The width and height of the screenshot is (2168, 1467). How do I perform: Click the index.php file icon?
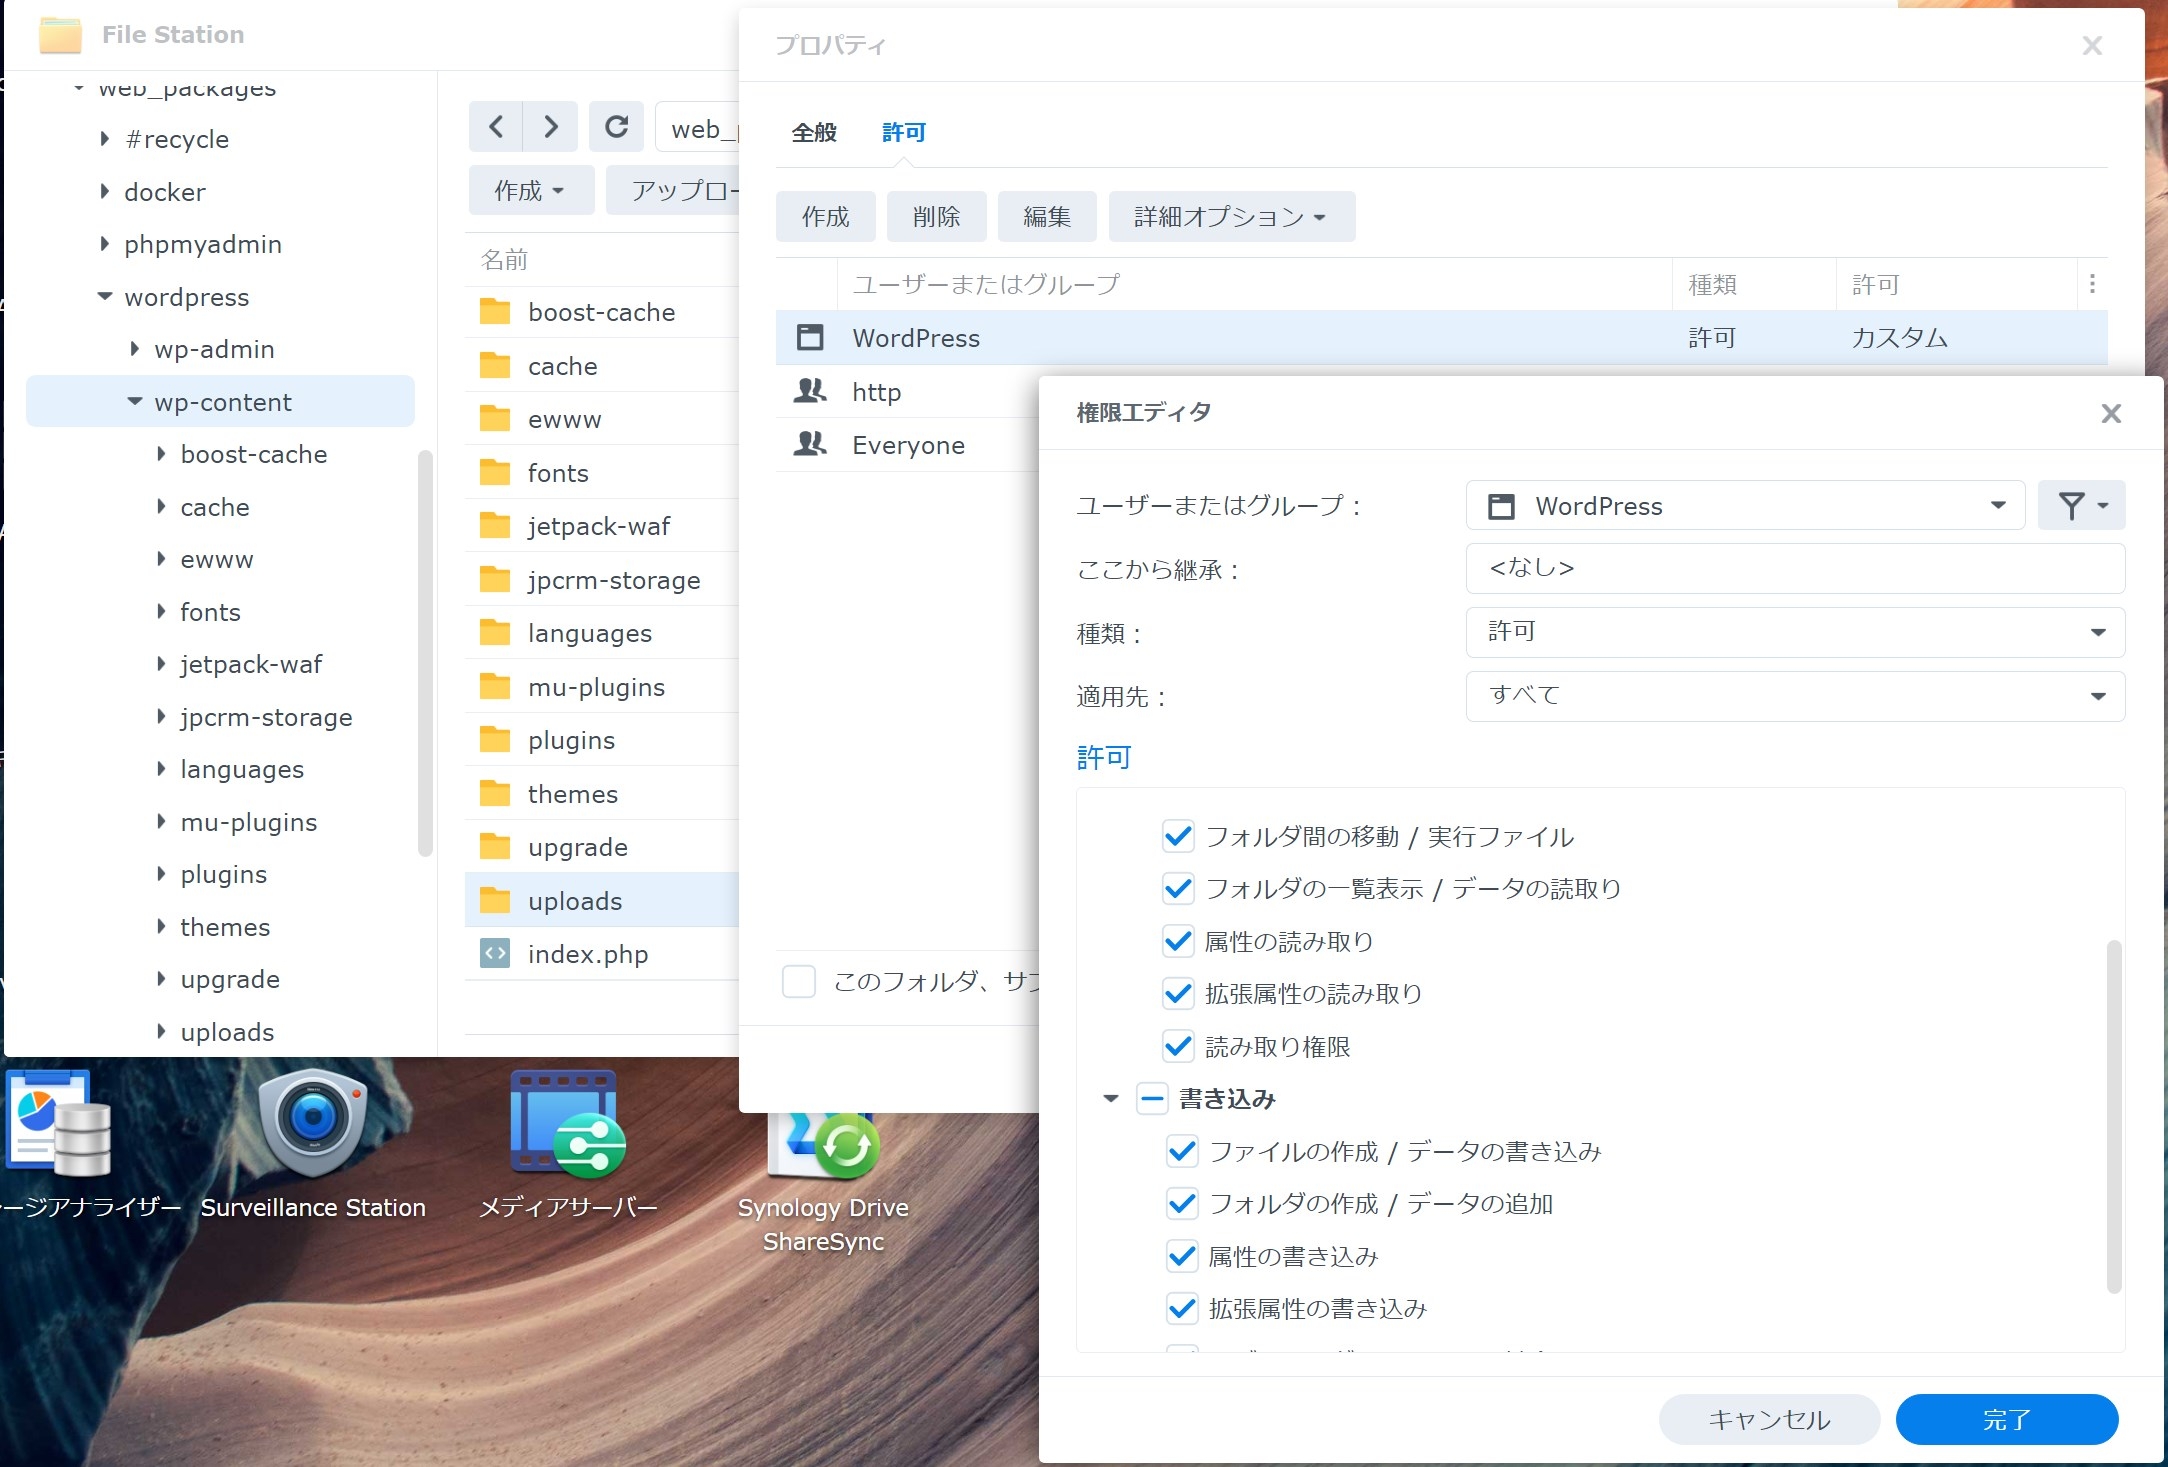point(495,954)
